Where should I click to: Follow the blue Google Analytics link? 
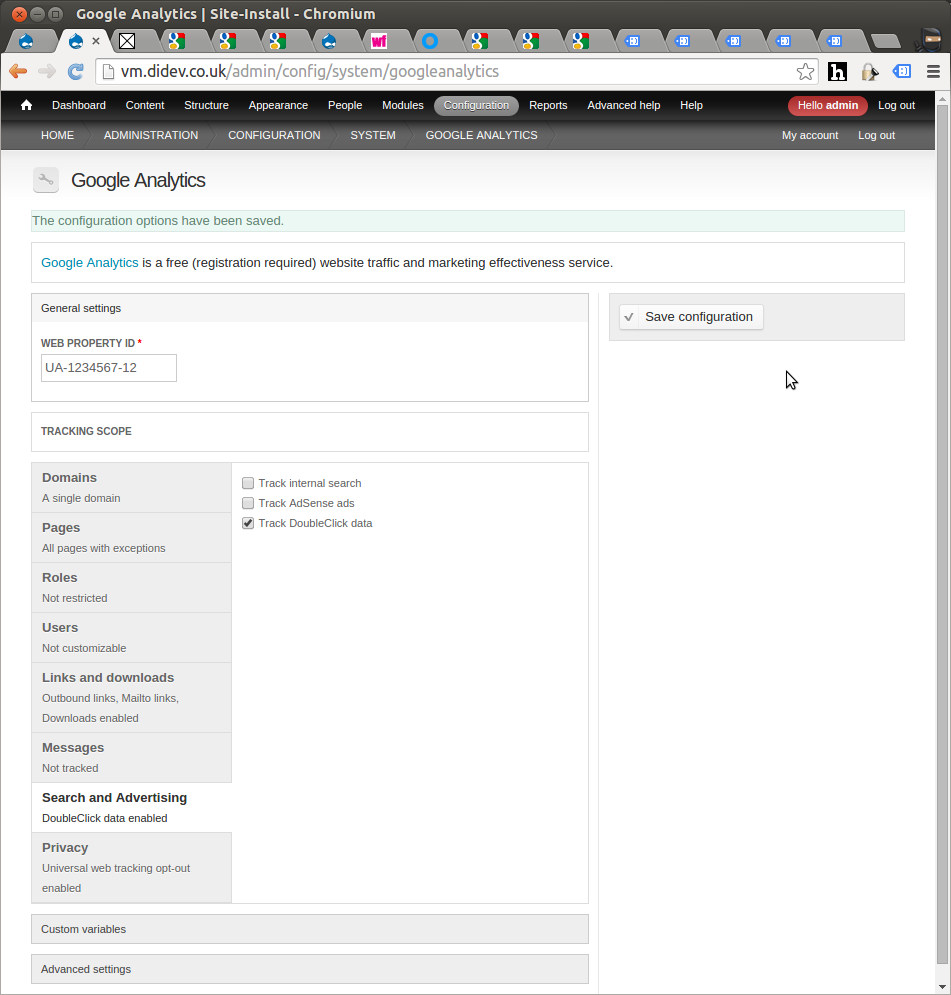tap(89, 263)
